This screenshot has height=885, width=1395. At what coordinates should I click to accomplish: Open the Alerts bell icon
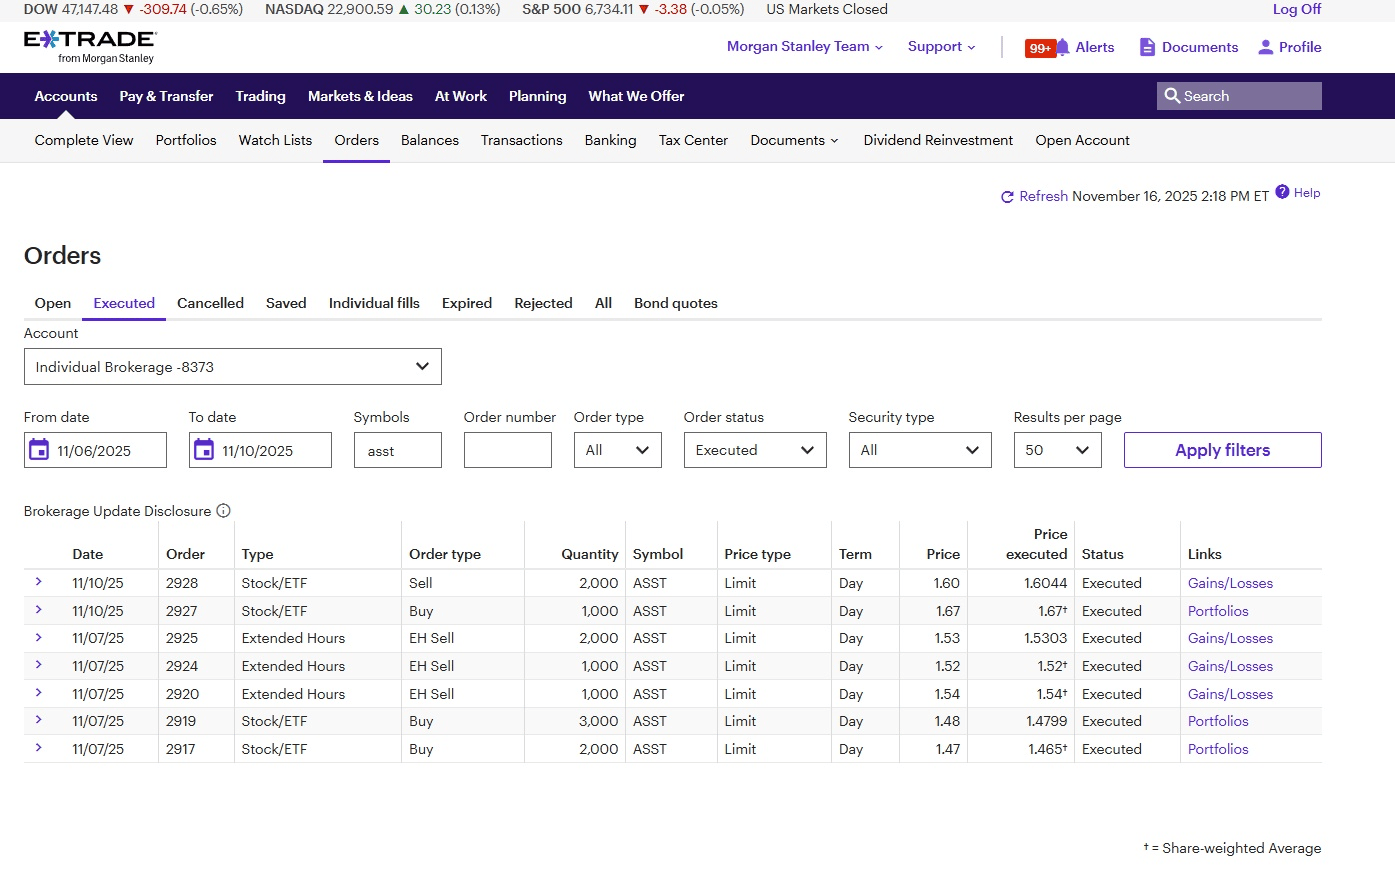(x=1063, y=47)
